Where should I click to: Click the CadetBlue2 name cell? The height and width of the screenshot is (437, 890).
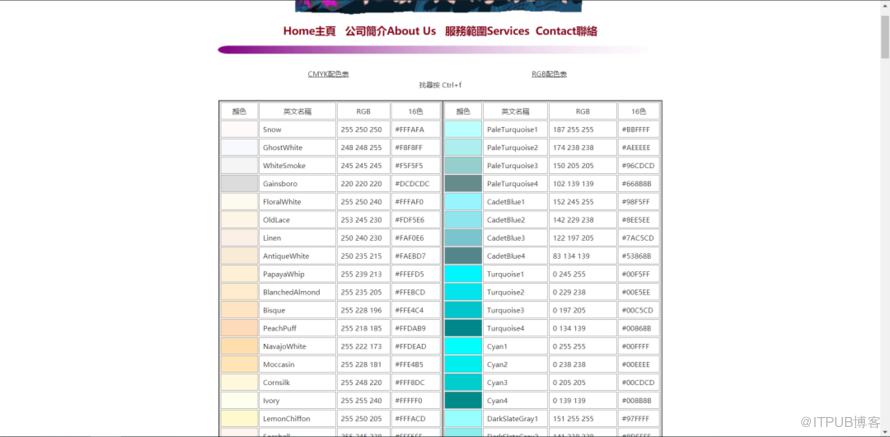point(515,220)
